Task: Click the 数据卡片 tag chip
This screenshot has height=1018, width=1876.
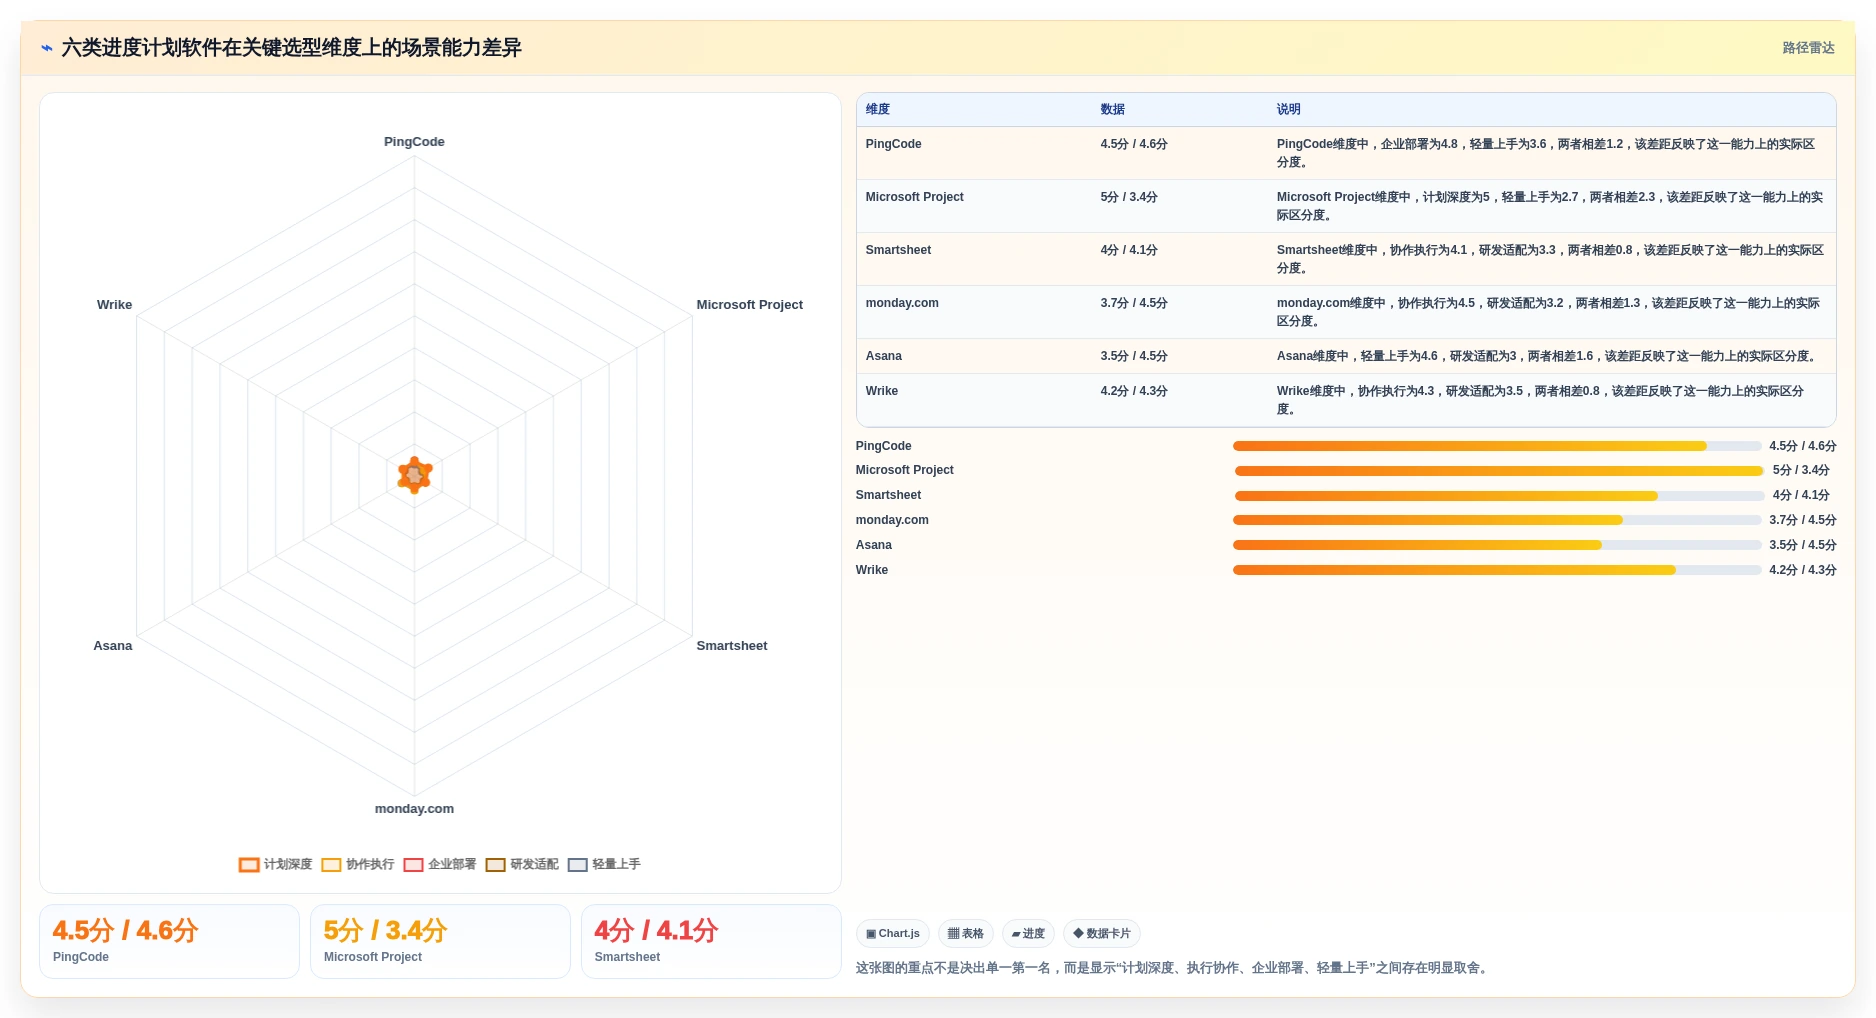Action: tap(1102, 934)
